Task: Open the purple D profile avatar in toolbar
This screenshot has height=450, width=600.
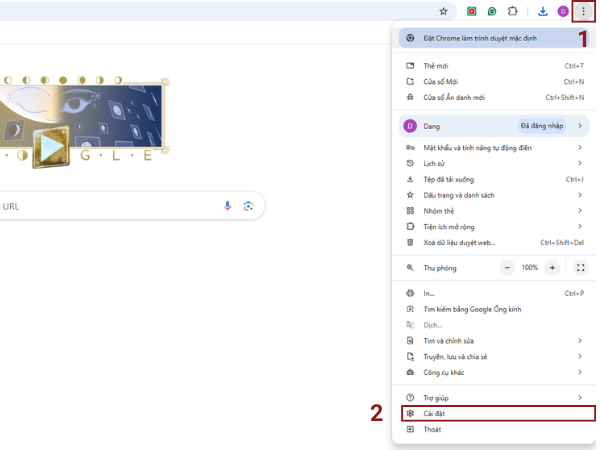Action: [x=563, y=11]
